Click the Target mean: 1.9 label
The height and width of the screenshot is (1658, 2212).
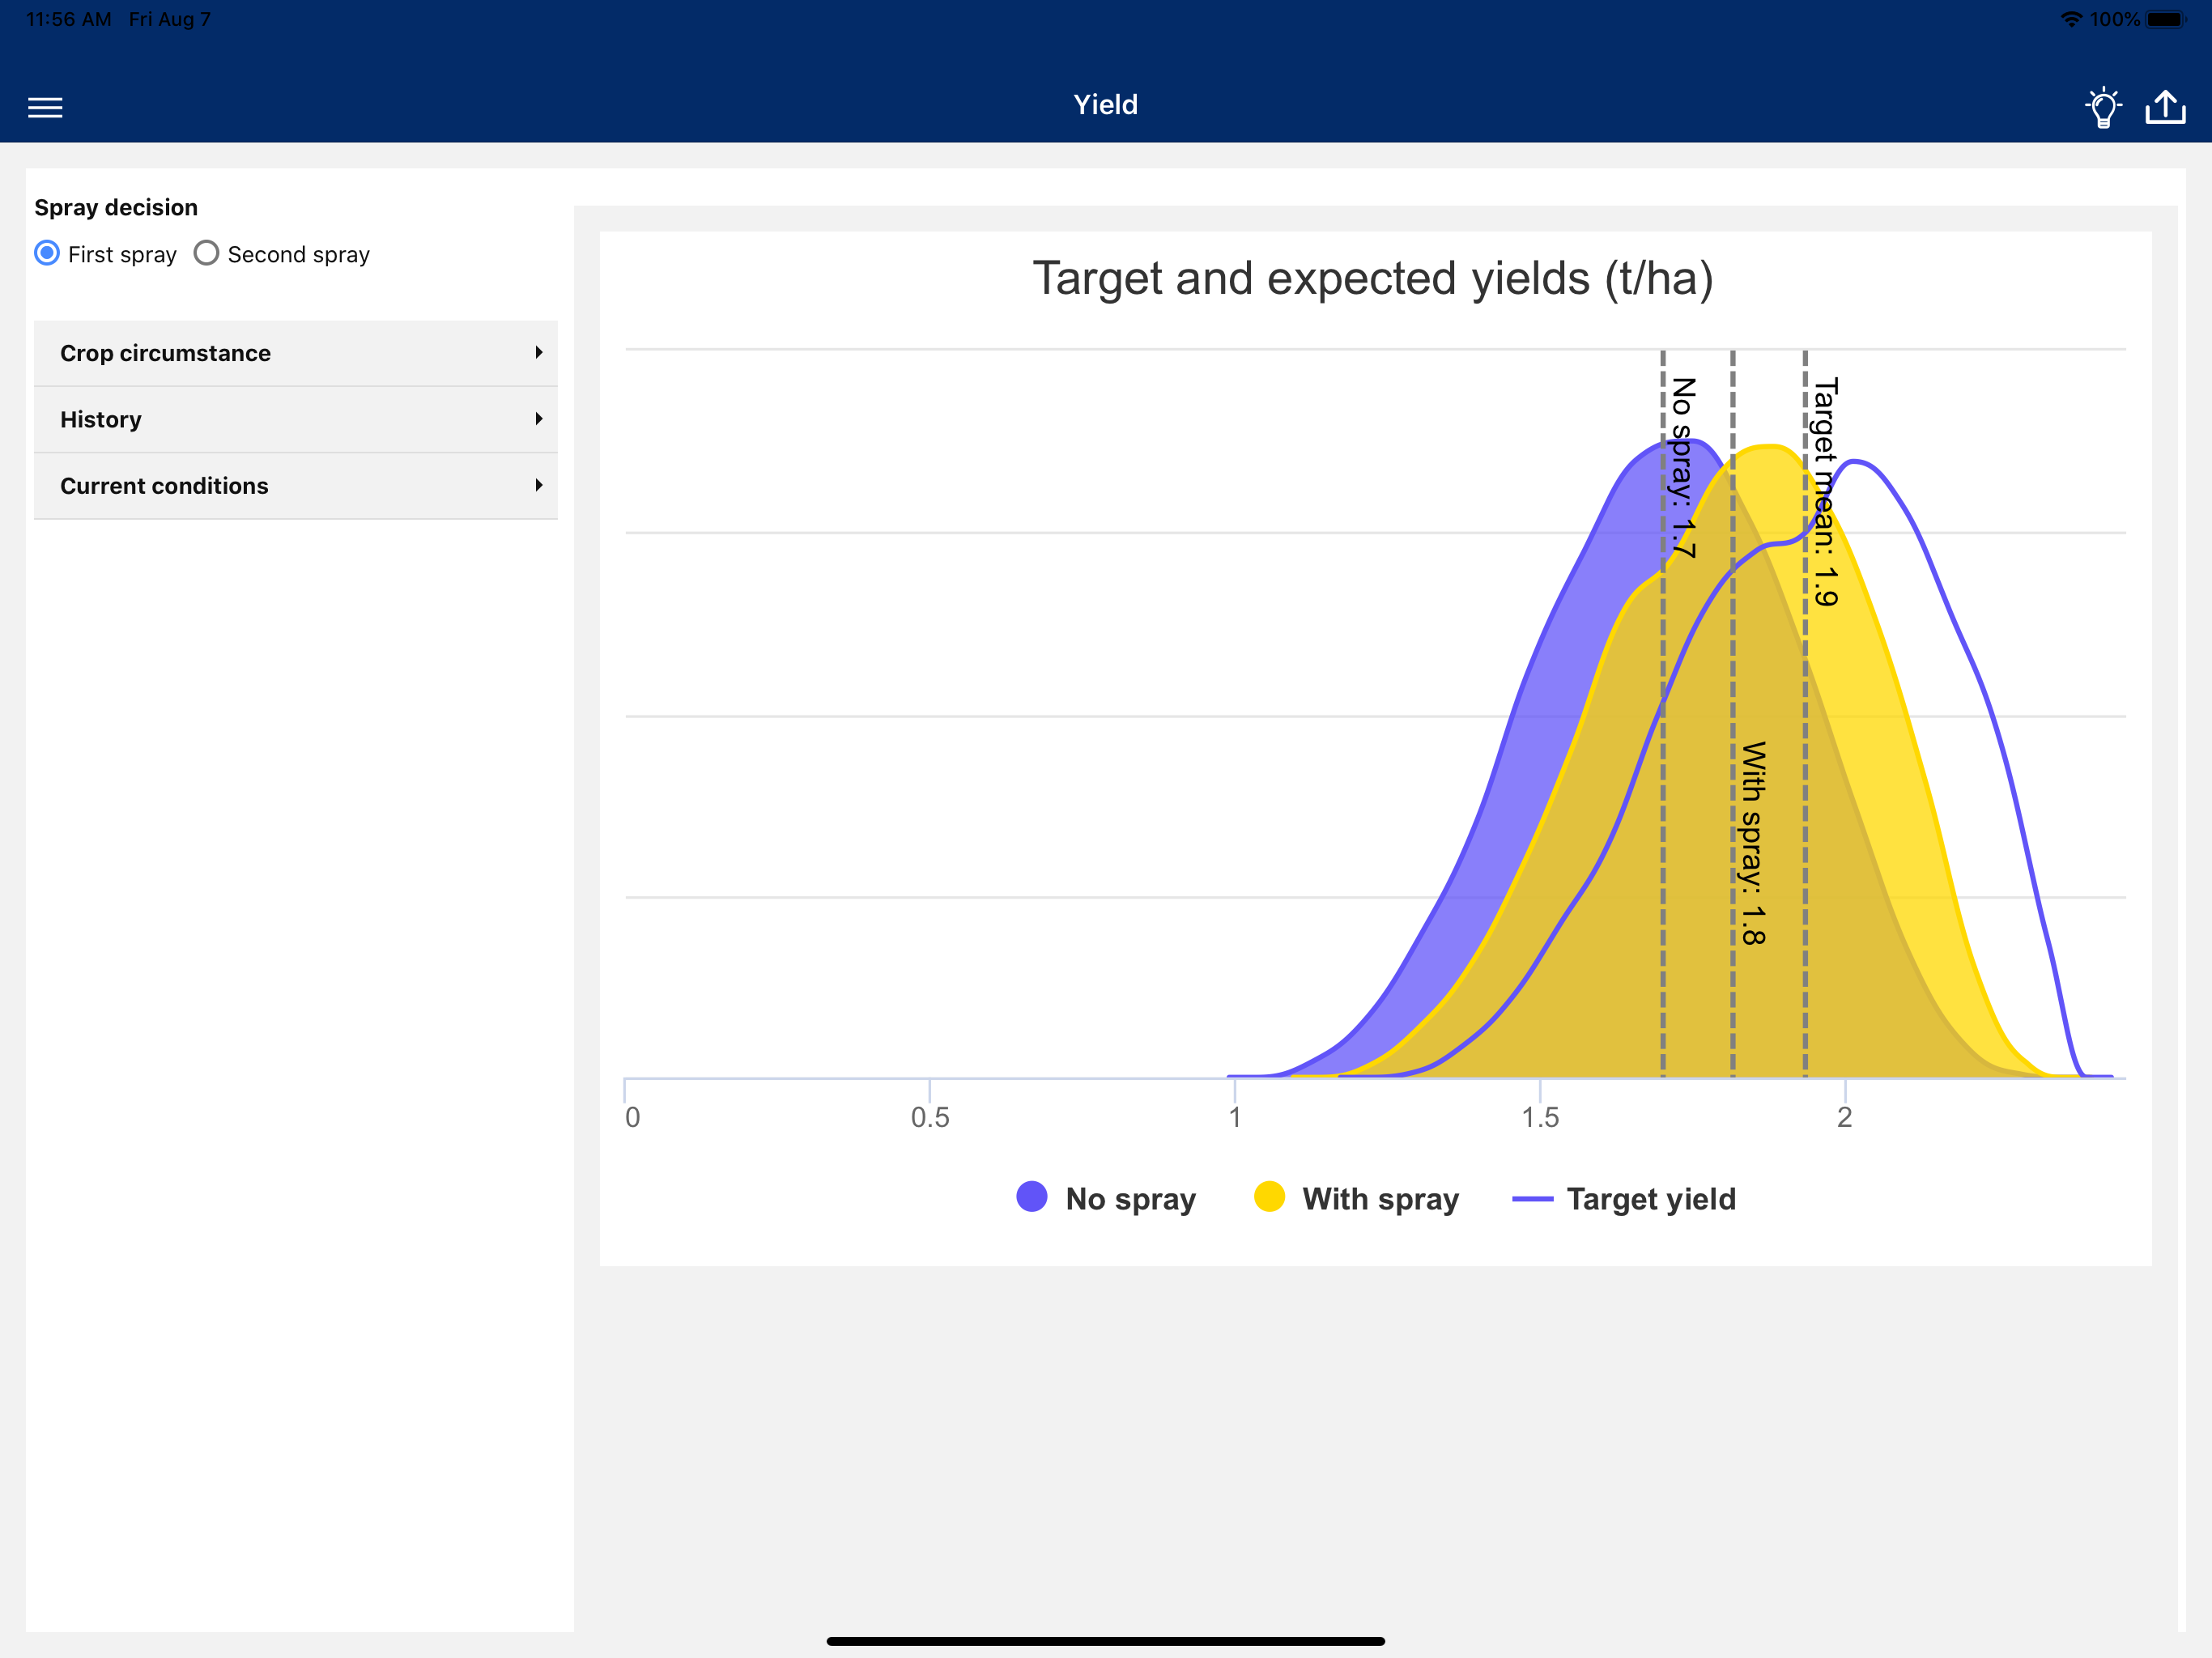tap(1826, 492)
